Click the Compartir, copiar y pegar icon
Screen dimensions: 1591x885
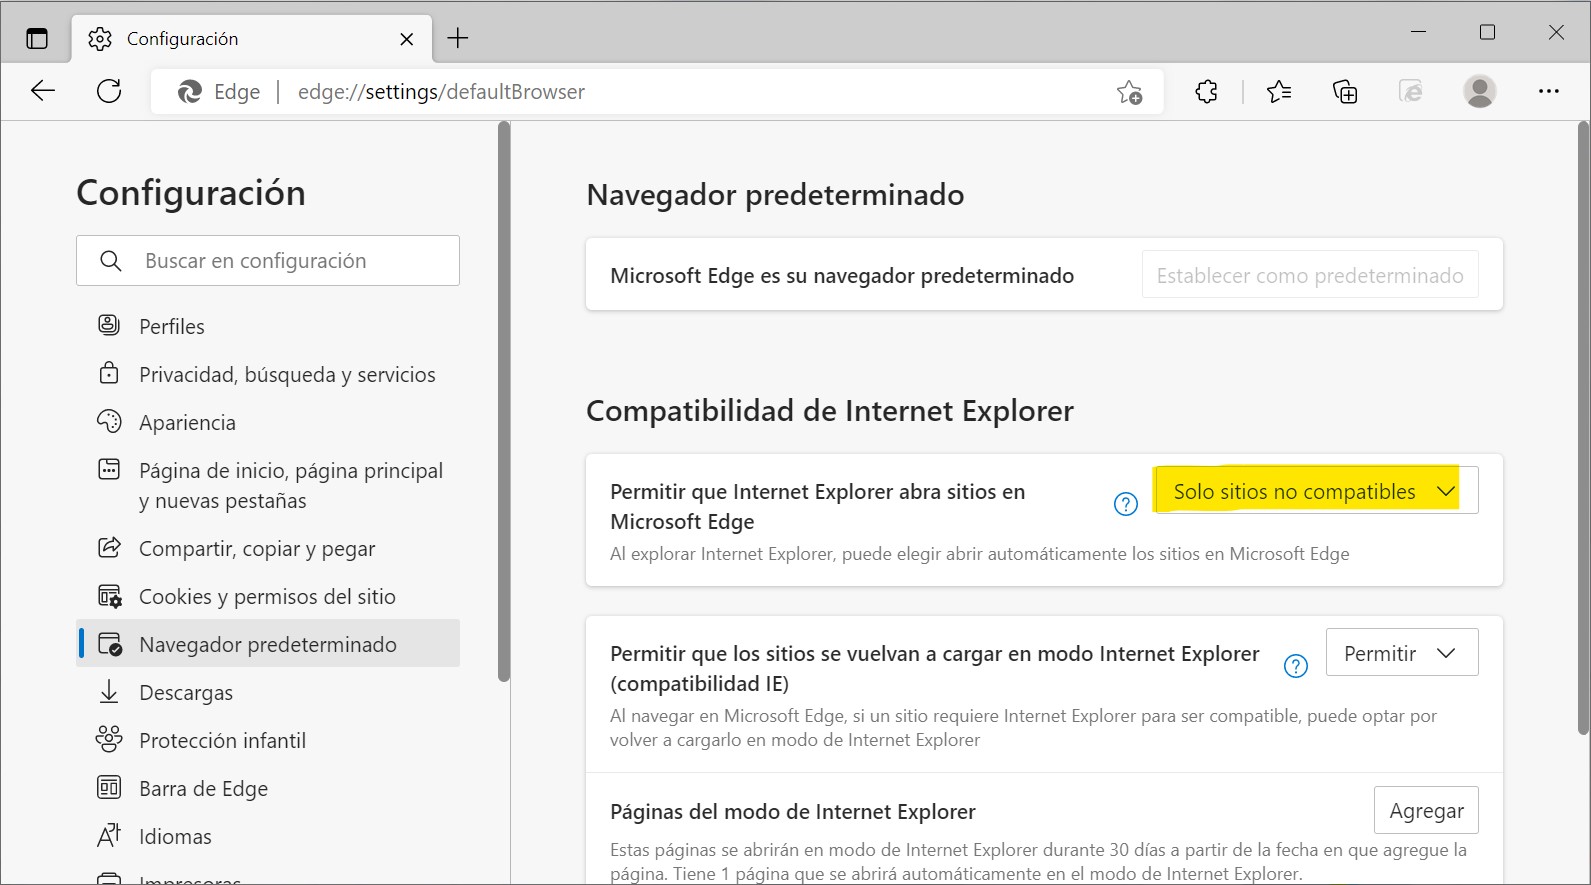[x=109, y=547]
